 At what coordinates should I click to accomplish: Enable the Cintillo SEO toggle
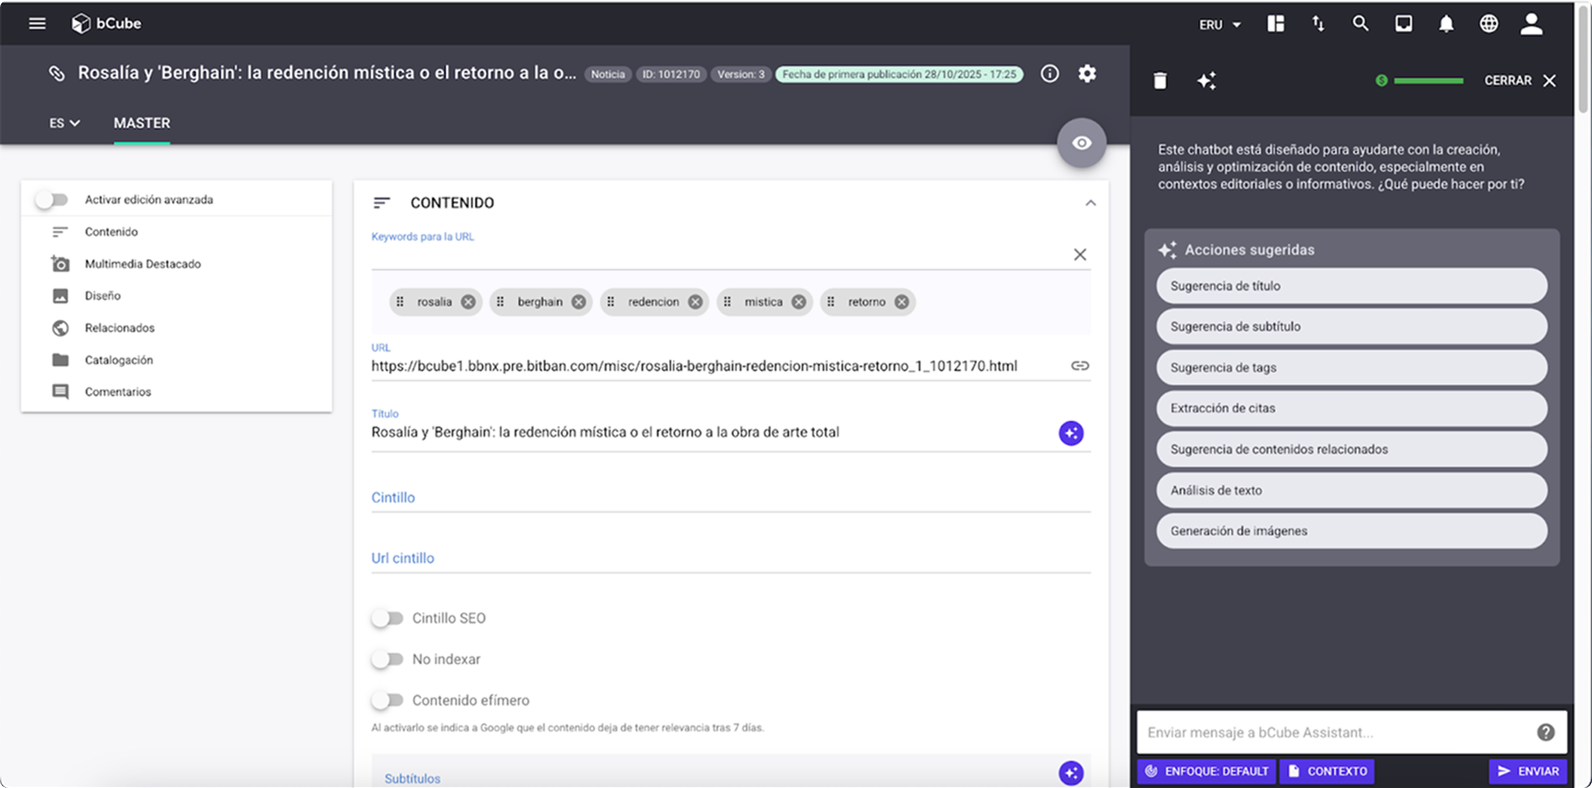(387, 618)
